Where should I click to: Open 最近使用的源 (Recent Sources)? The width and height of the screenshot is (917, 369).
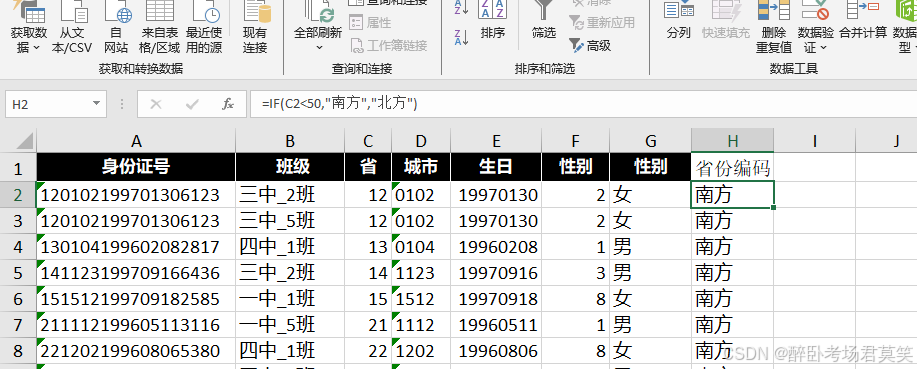coord(204,28)
